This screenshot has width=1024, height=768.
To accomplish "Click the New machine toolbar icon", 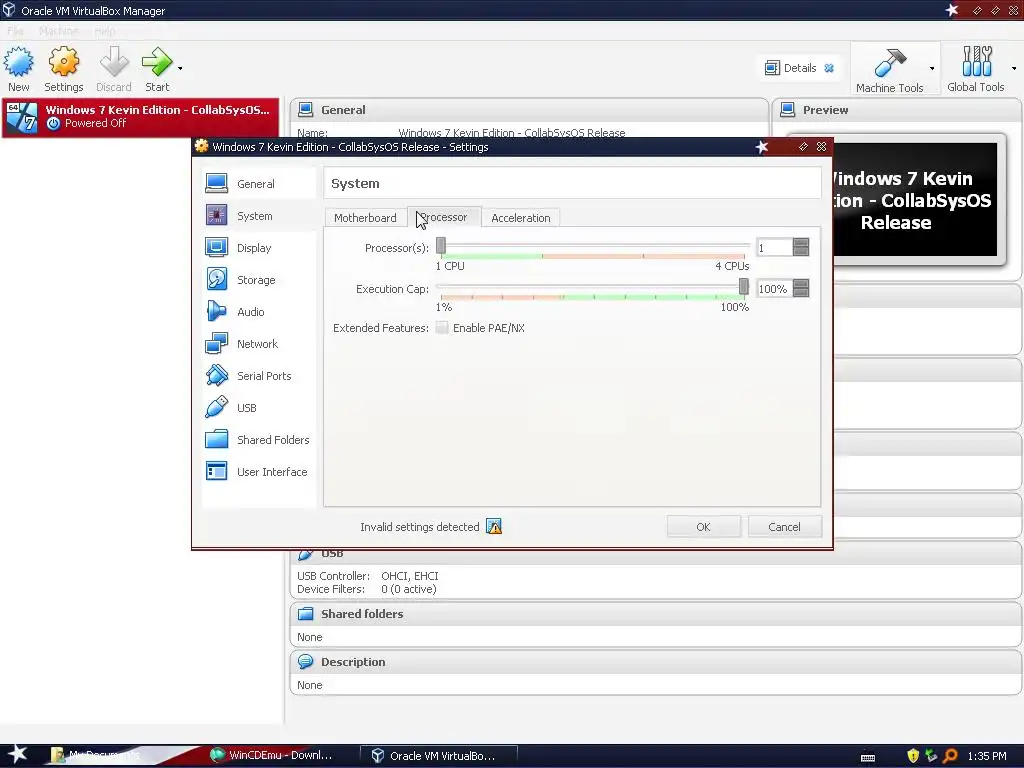I will tap(19, 69).
